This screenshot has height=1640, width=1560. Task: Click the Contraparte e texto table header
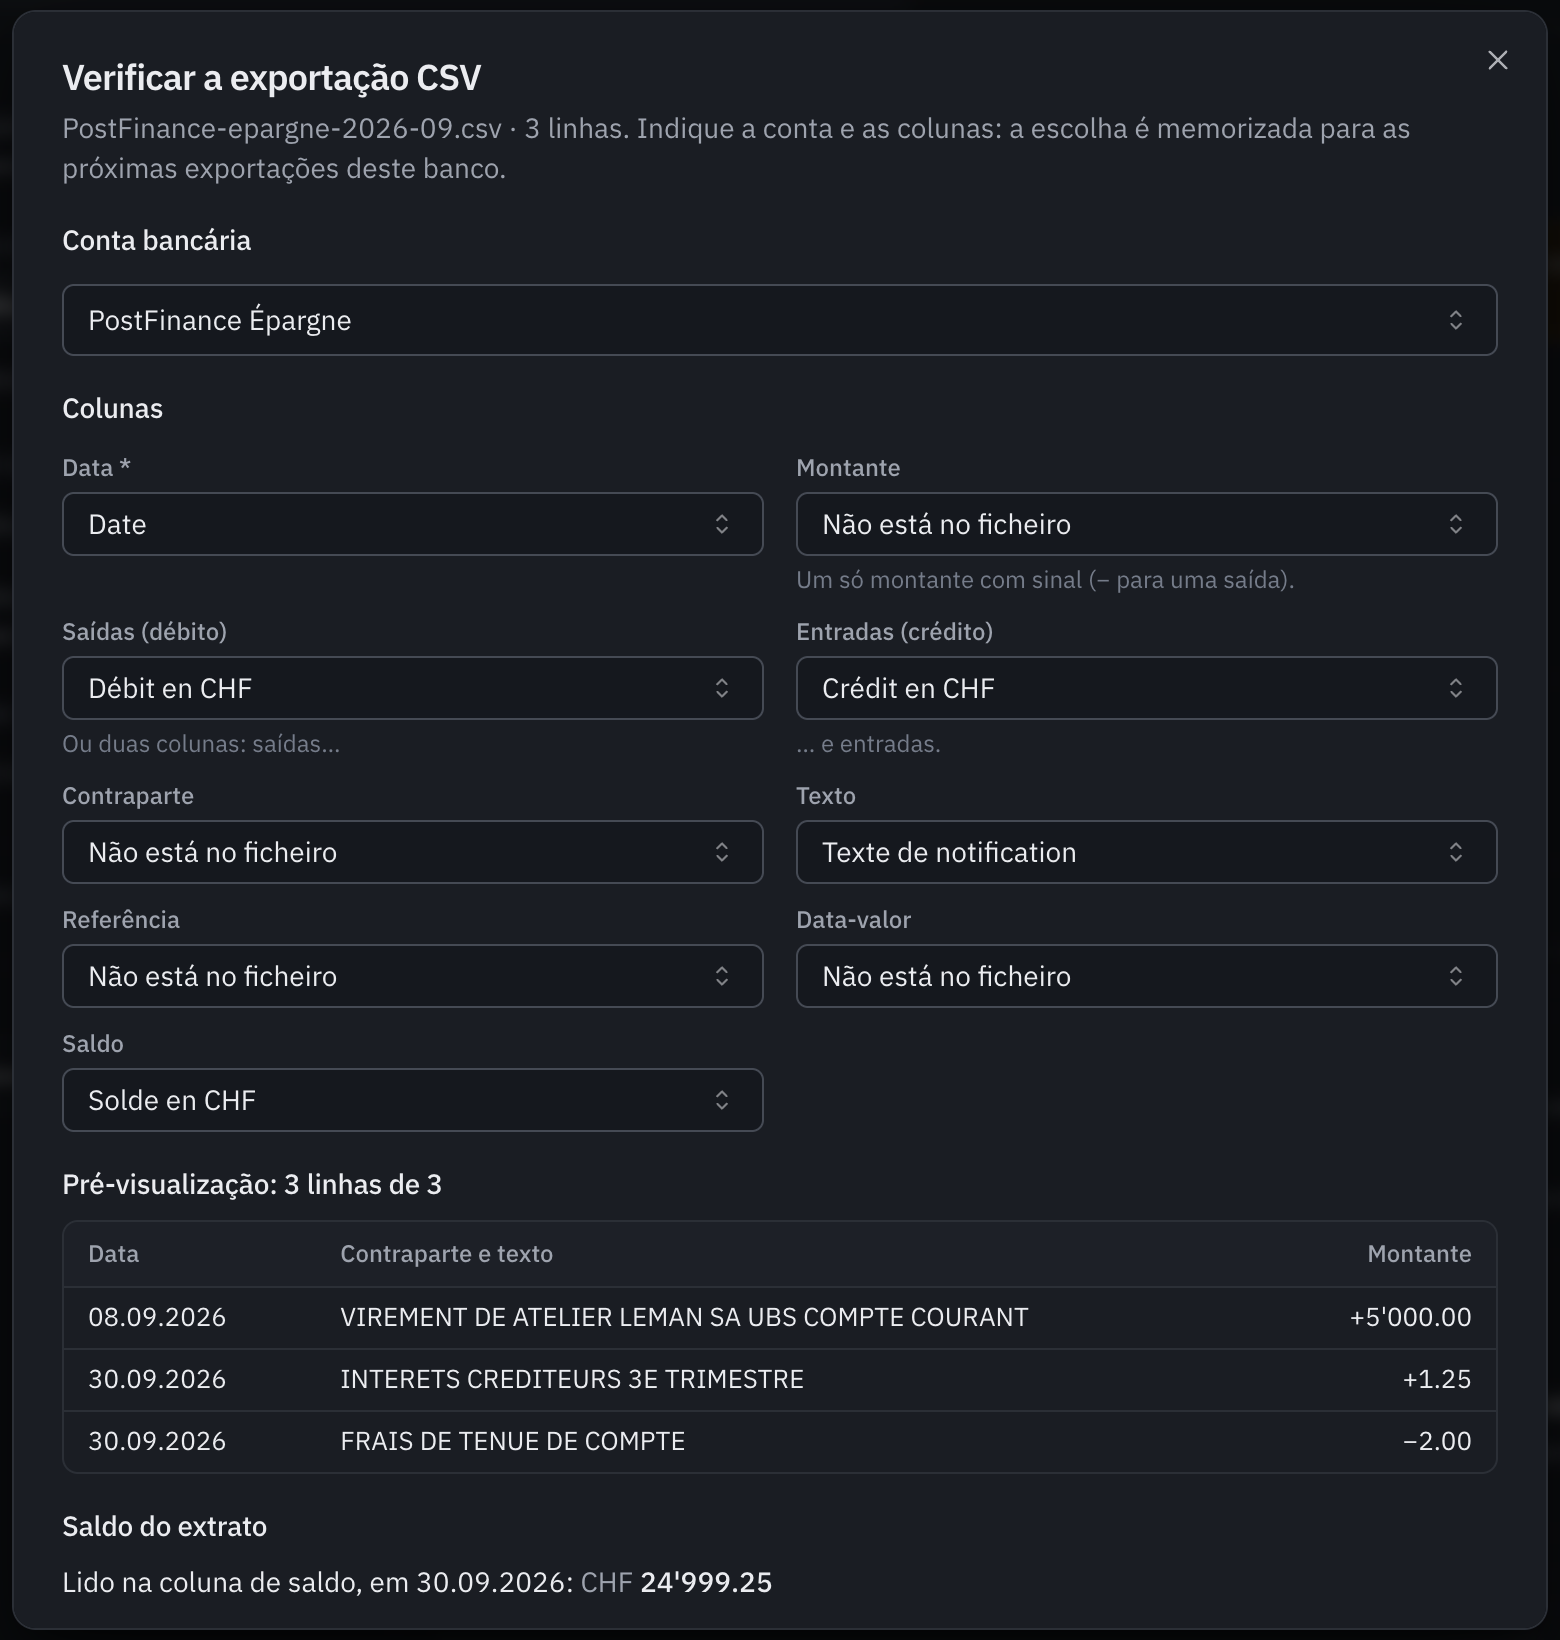point(446,1254)
